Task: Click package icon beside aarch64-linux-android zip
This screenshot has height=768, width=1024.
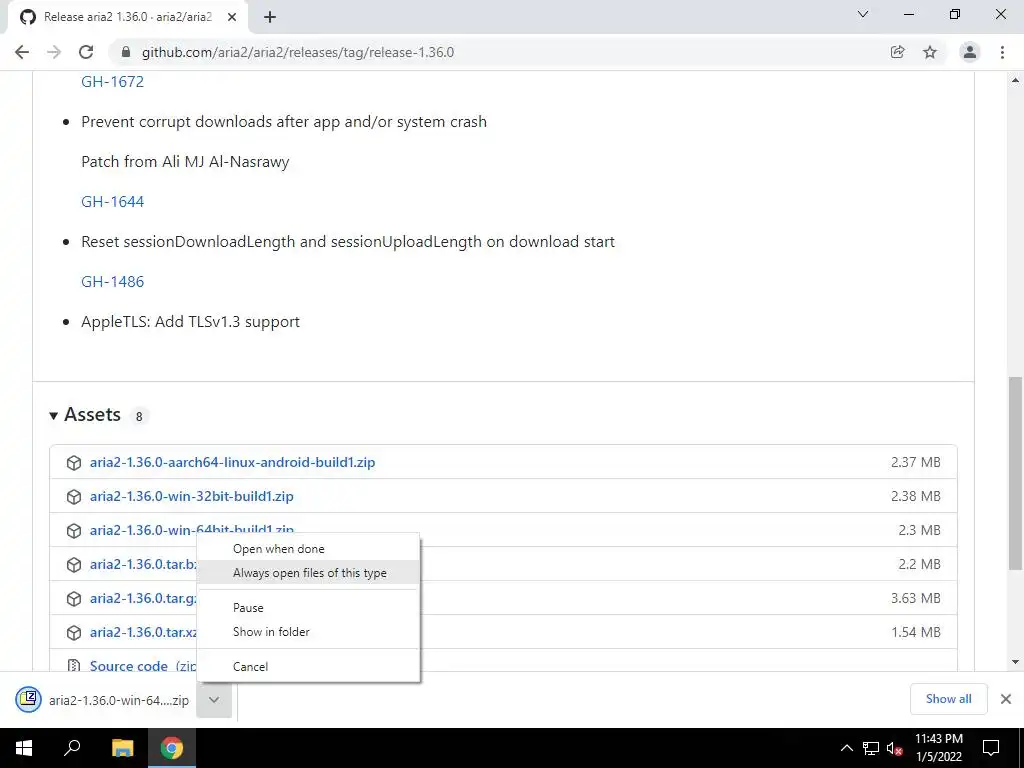Action: point(74,462)
